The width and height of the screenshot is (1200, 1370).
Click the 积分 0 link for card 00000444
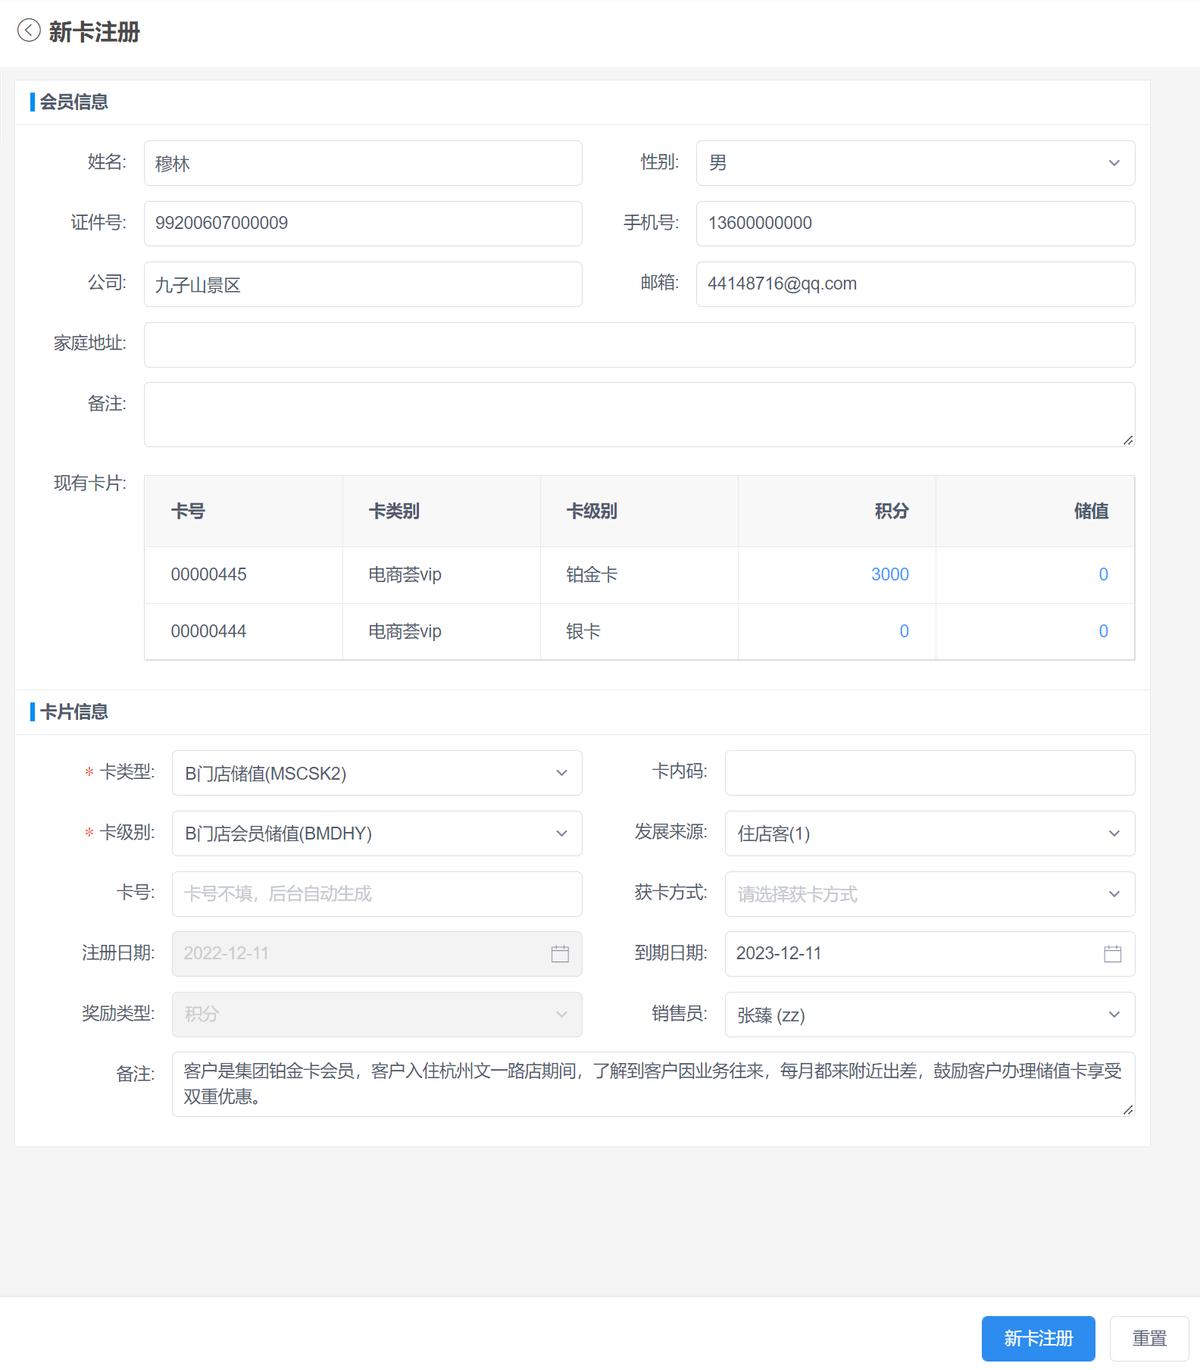pos(903,631)
